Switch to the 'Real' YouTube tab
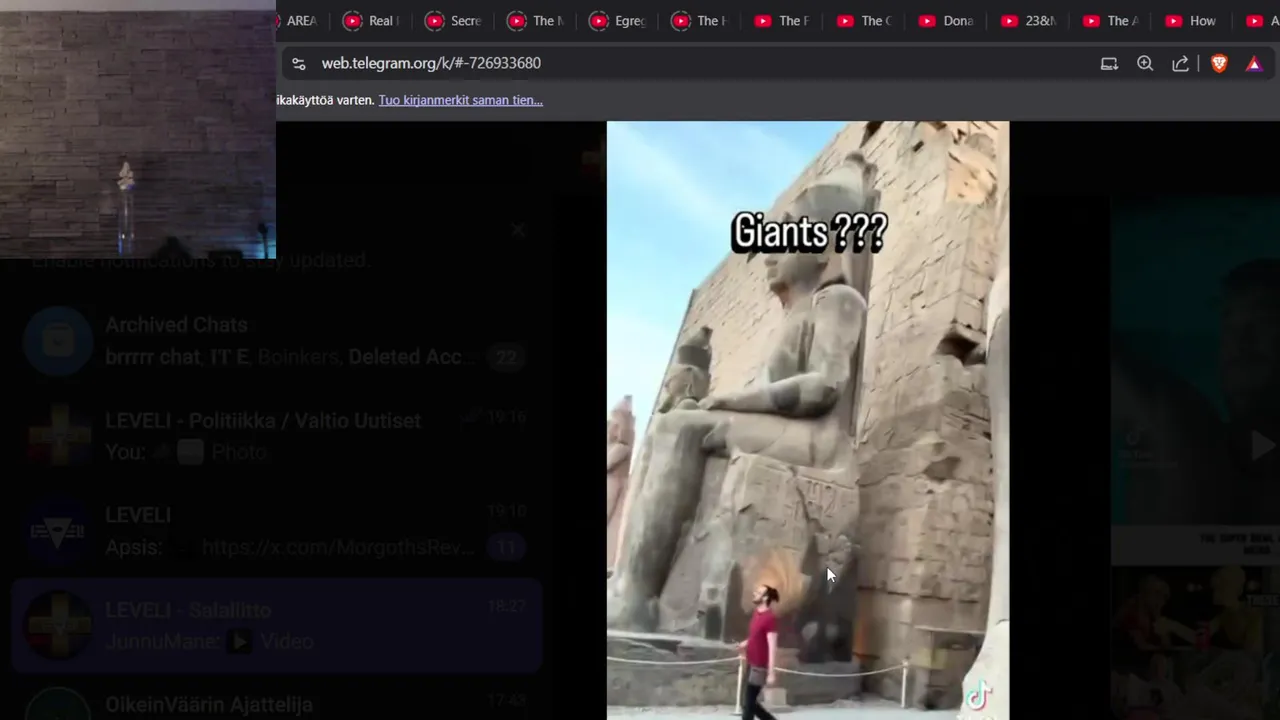The width and height of the screenshot is (1280, 720). (x=371, y=20)
